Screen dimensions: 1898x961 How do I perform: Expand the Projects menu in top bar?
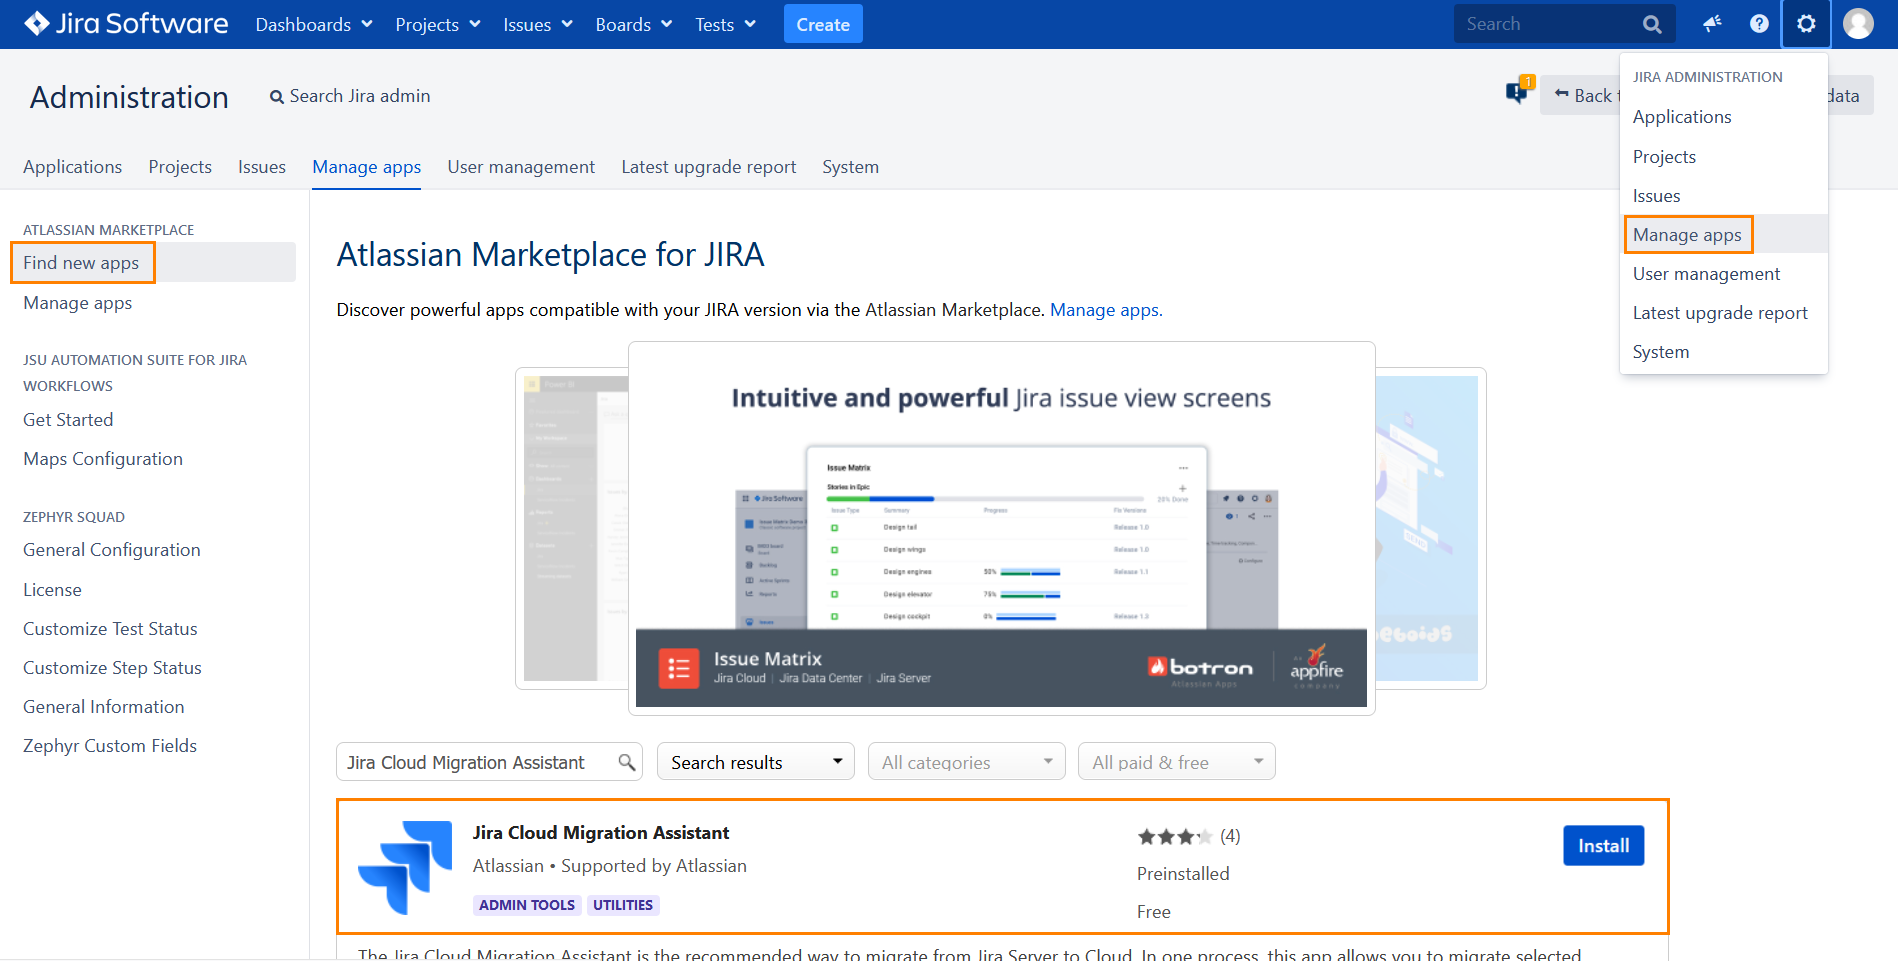(x=438, y=24)
